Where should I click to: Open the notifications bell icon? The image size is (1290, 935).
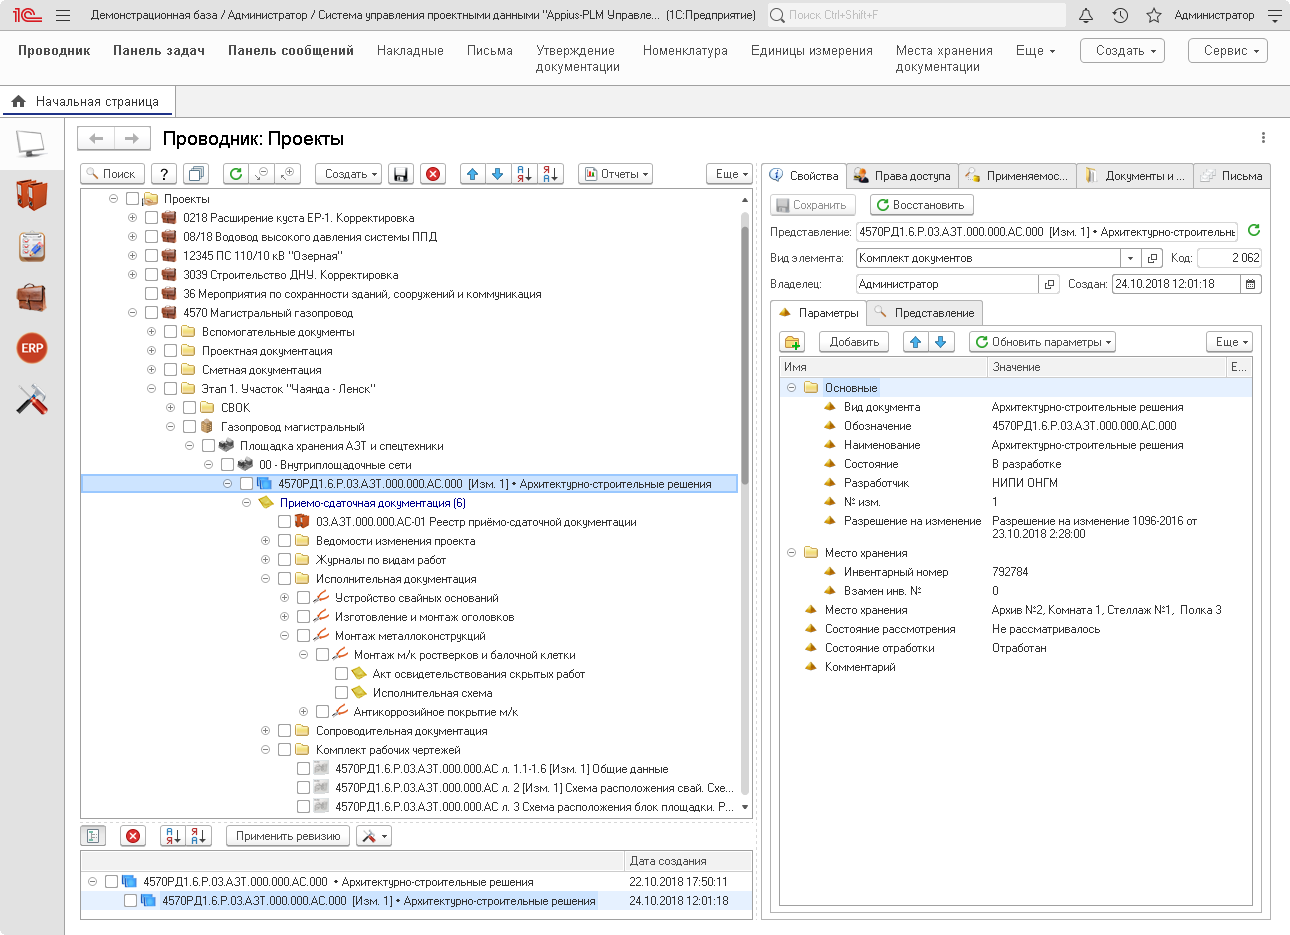1086,15
